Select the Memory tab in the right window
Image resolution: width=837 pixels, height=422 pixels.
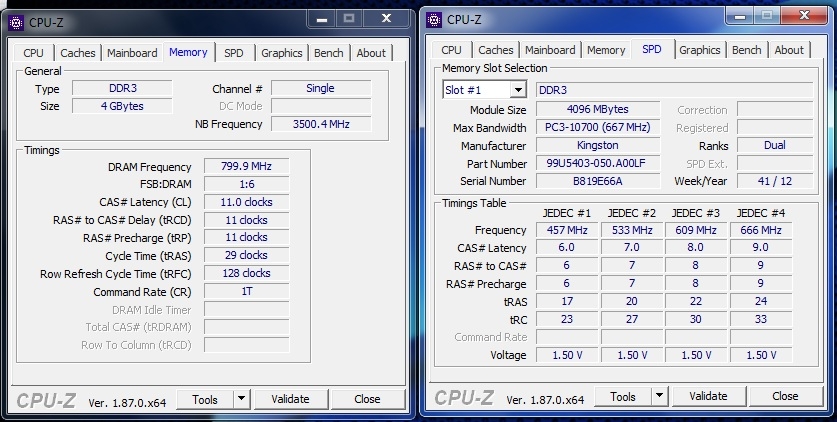606,50
